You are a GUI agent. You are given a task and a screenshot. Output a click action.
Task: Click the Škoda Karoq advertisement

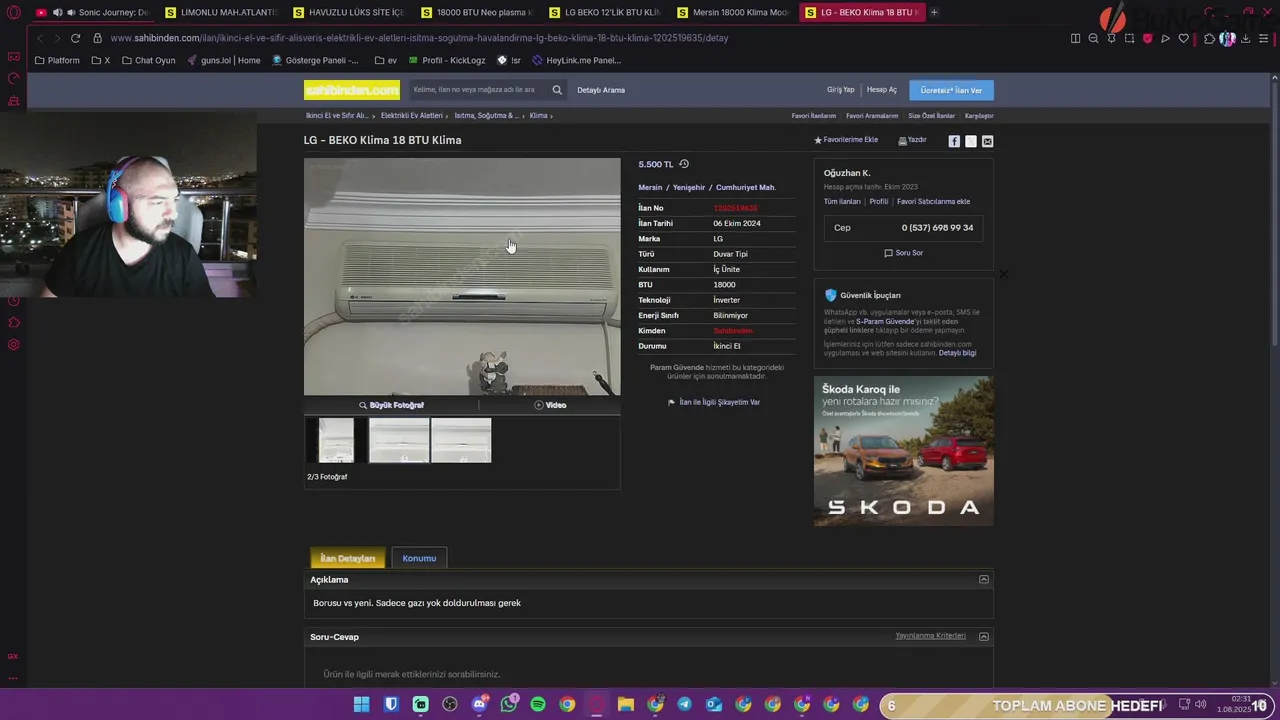[x=903, y=451]
